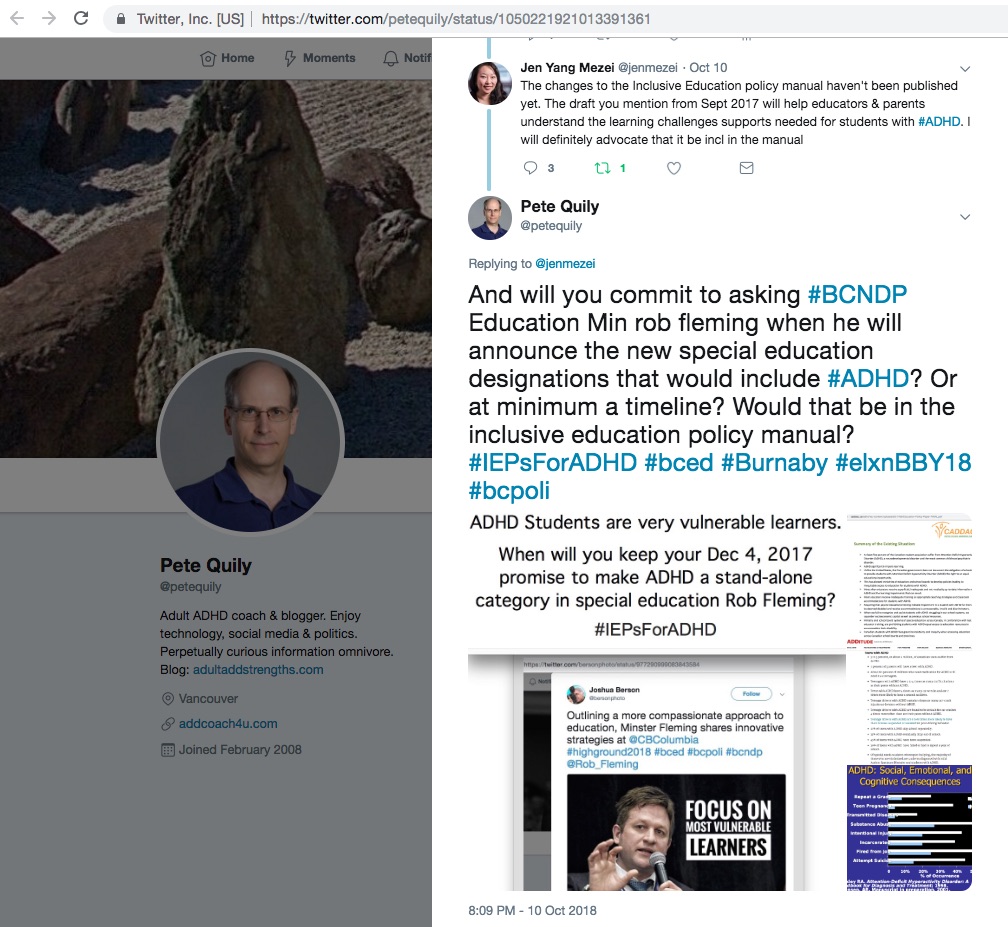This screenshot has height=927, width=1008.
Task: Open the Home tab
Action: [x=227, y=58]
